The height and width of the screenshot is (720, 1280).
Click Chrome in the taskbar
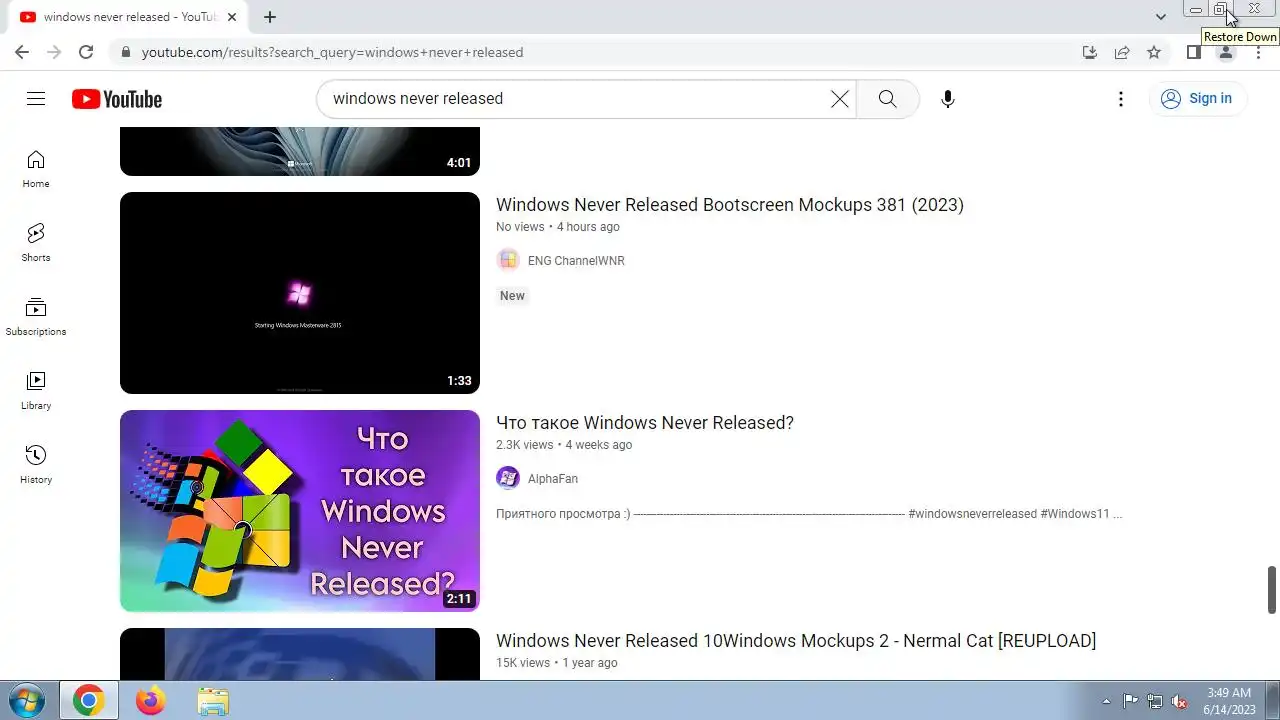89,701
